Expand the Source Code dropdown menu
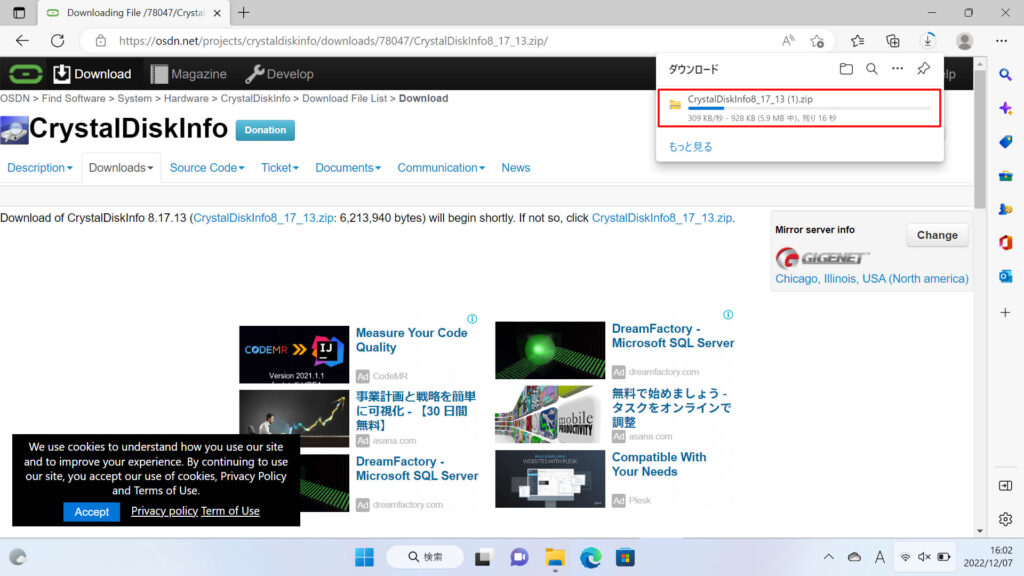1024x576 pixels. click(207, 168)
